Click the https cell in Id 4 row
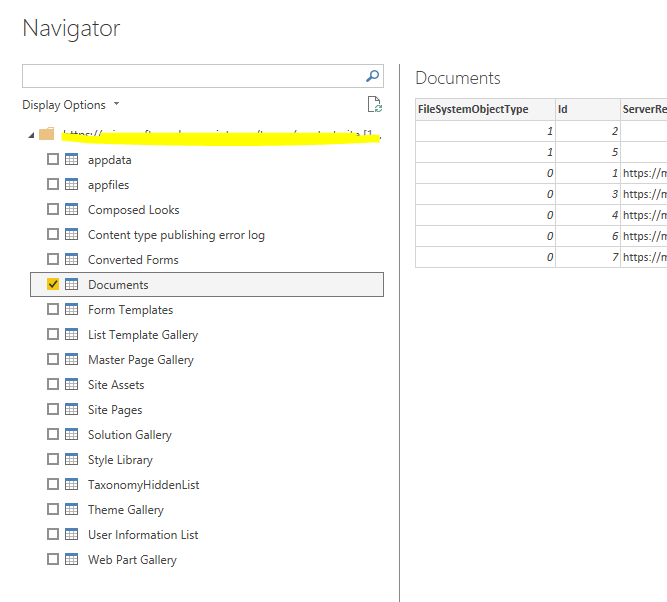The height and width of the screenshot is (602, 667). pos(644,215)
